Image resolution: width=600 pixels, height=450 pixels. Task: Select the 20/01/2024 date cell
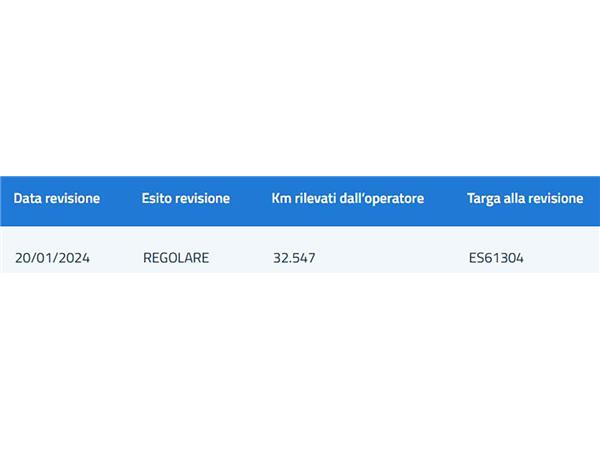[x=52, y=258]
